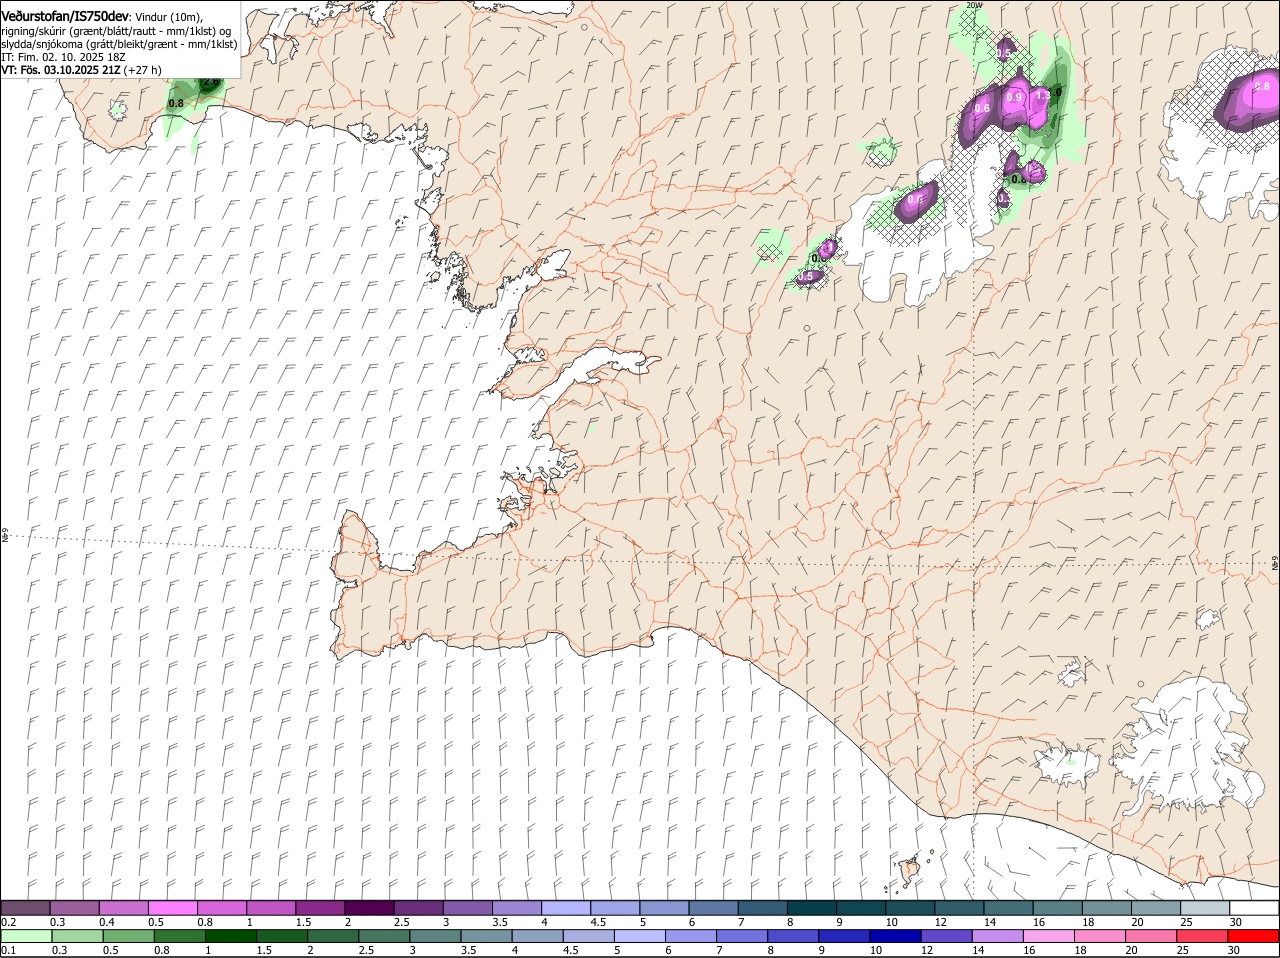Select the "0.4" label in the snow legend
Image resolution: width=1280 pixels, height=958 pixels.
pos(107,922)
